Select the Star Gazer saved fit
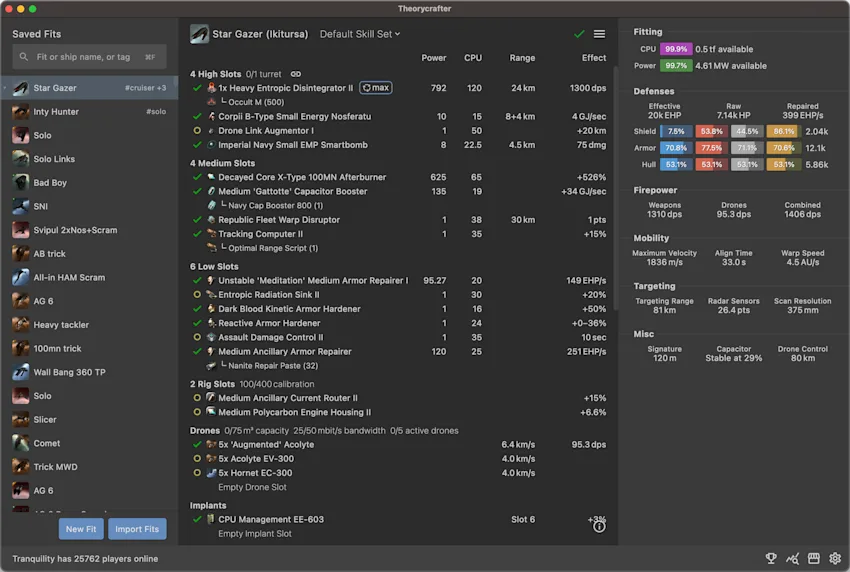850x572 pixels. [89, 88]
